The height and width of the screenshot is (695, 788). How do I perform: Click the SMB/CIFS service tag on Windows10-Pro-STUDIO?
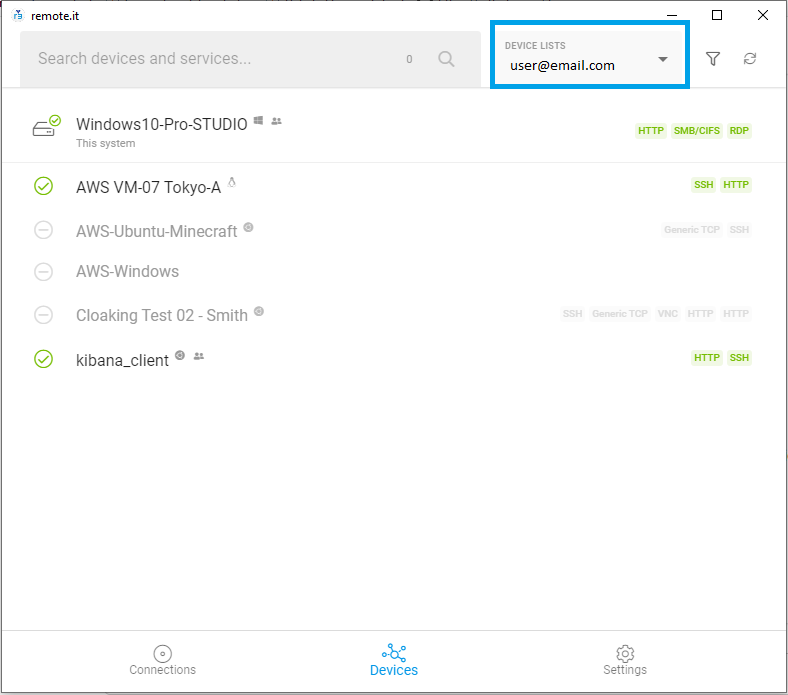tap(697, 131)
